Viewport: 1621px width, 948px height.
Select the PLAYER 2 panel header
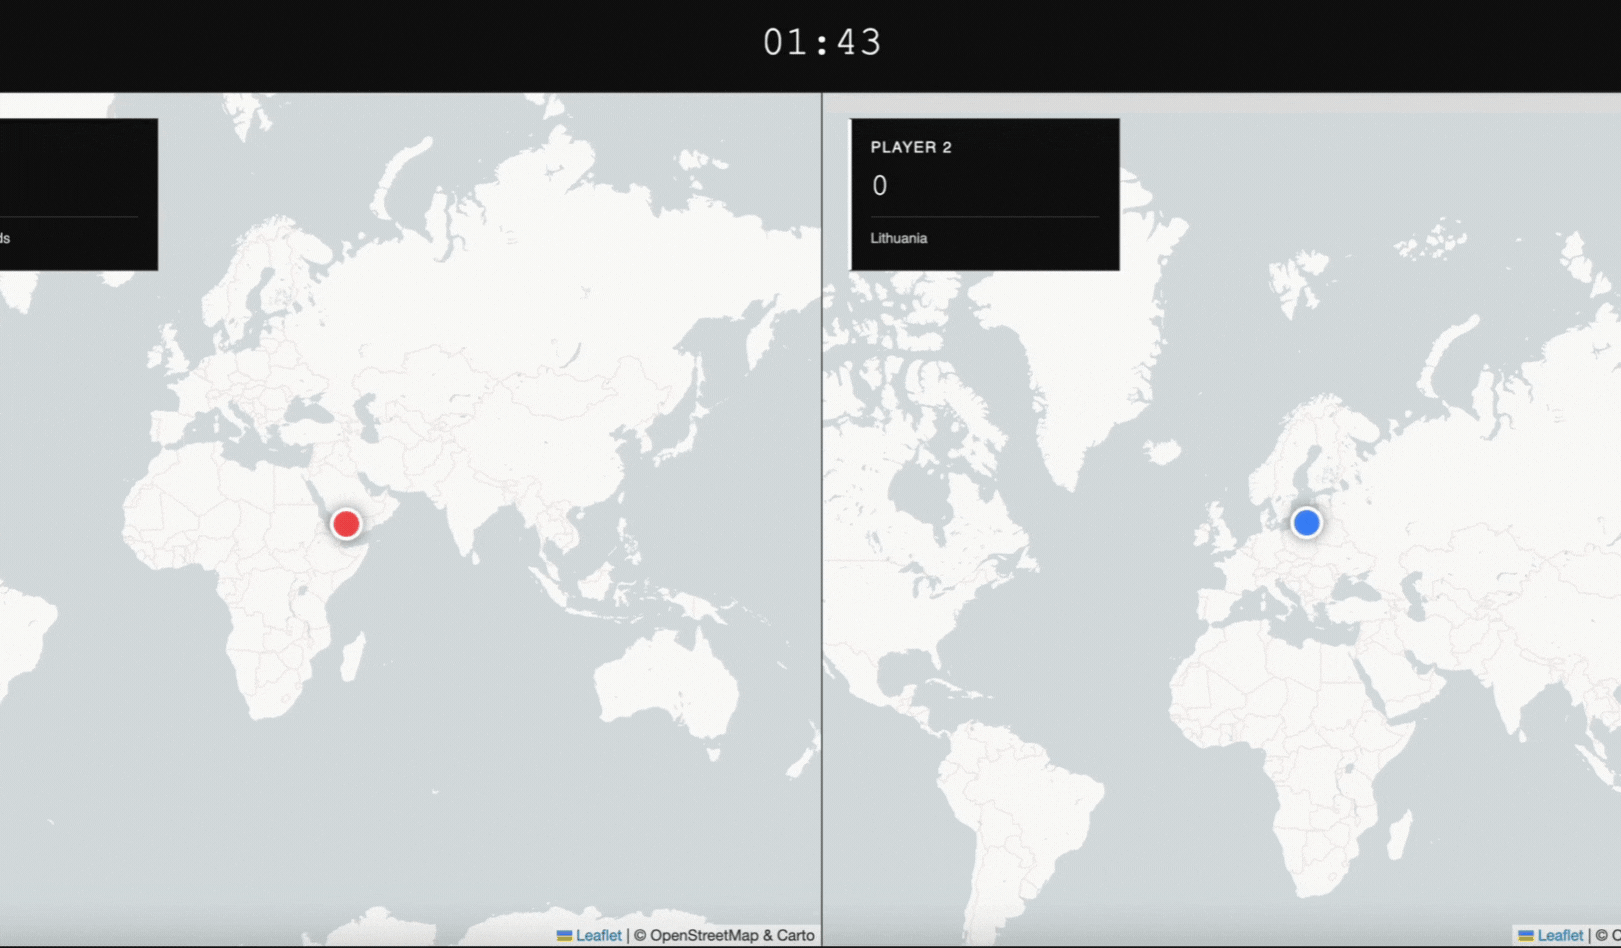tap(909, 146)
